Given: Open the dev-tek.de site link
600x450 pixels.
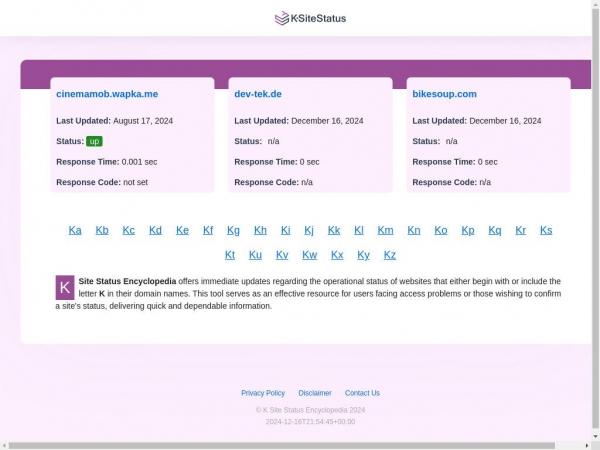Looking at the screenshot, I should click(258, 94).
